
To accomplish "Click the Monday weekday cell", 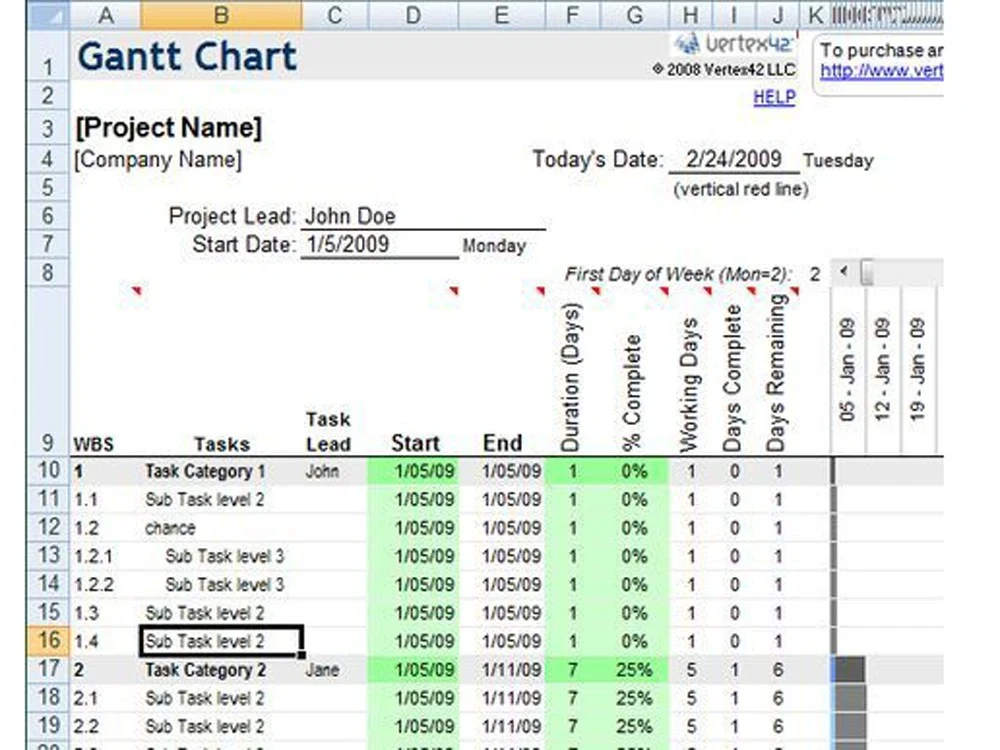I will click(494, 246).
